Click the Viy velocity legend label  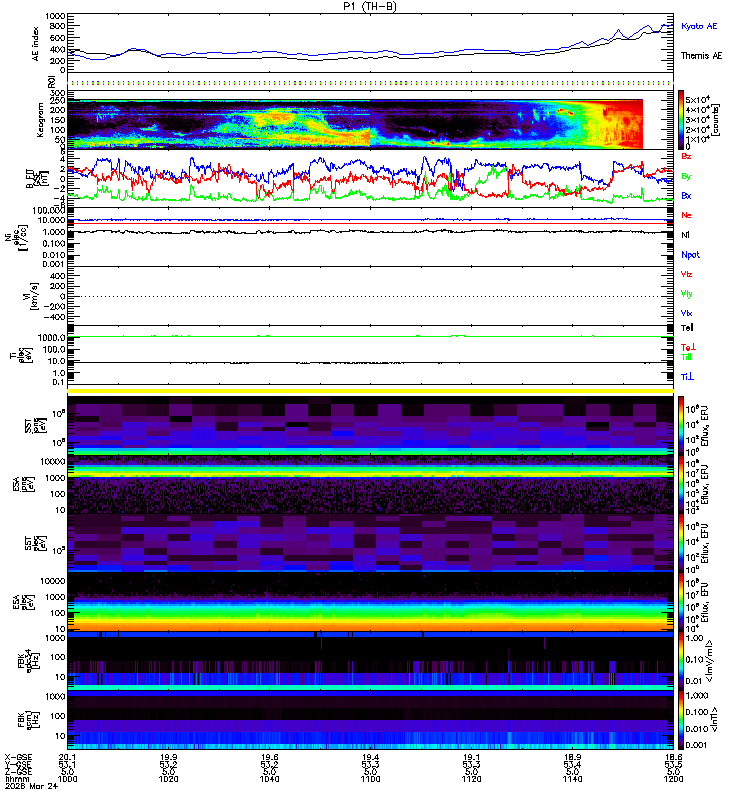[686, 294]
